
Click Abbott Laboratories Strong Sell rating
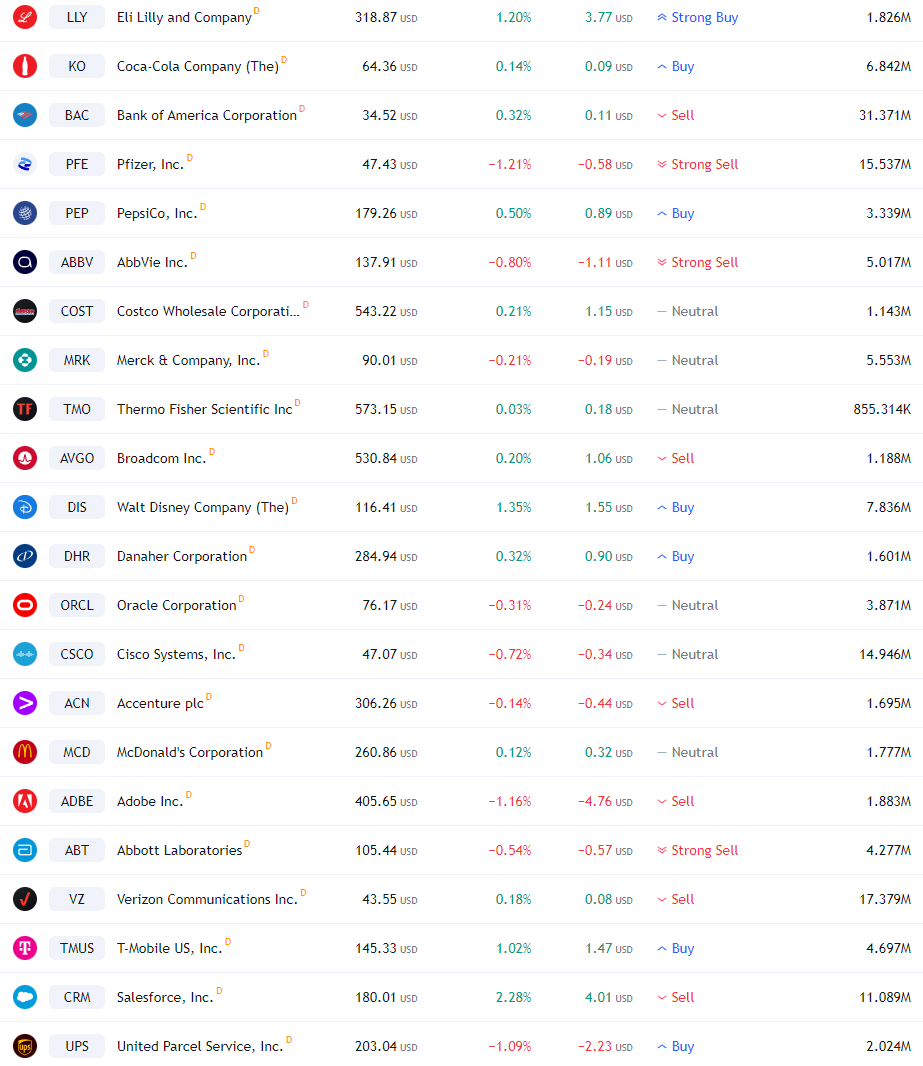(x=697, y=850)
